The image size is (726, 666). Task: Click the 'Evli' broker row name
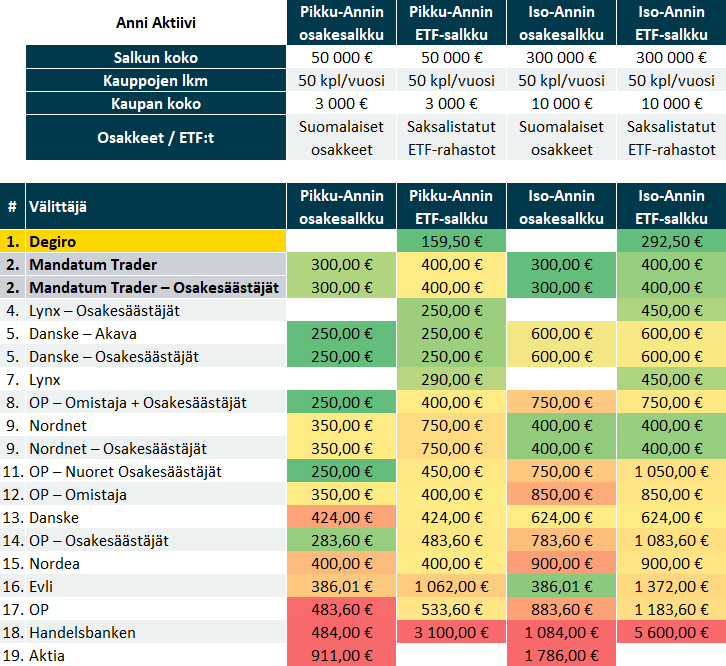pos(156,586)
